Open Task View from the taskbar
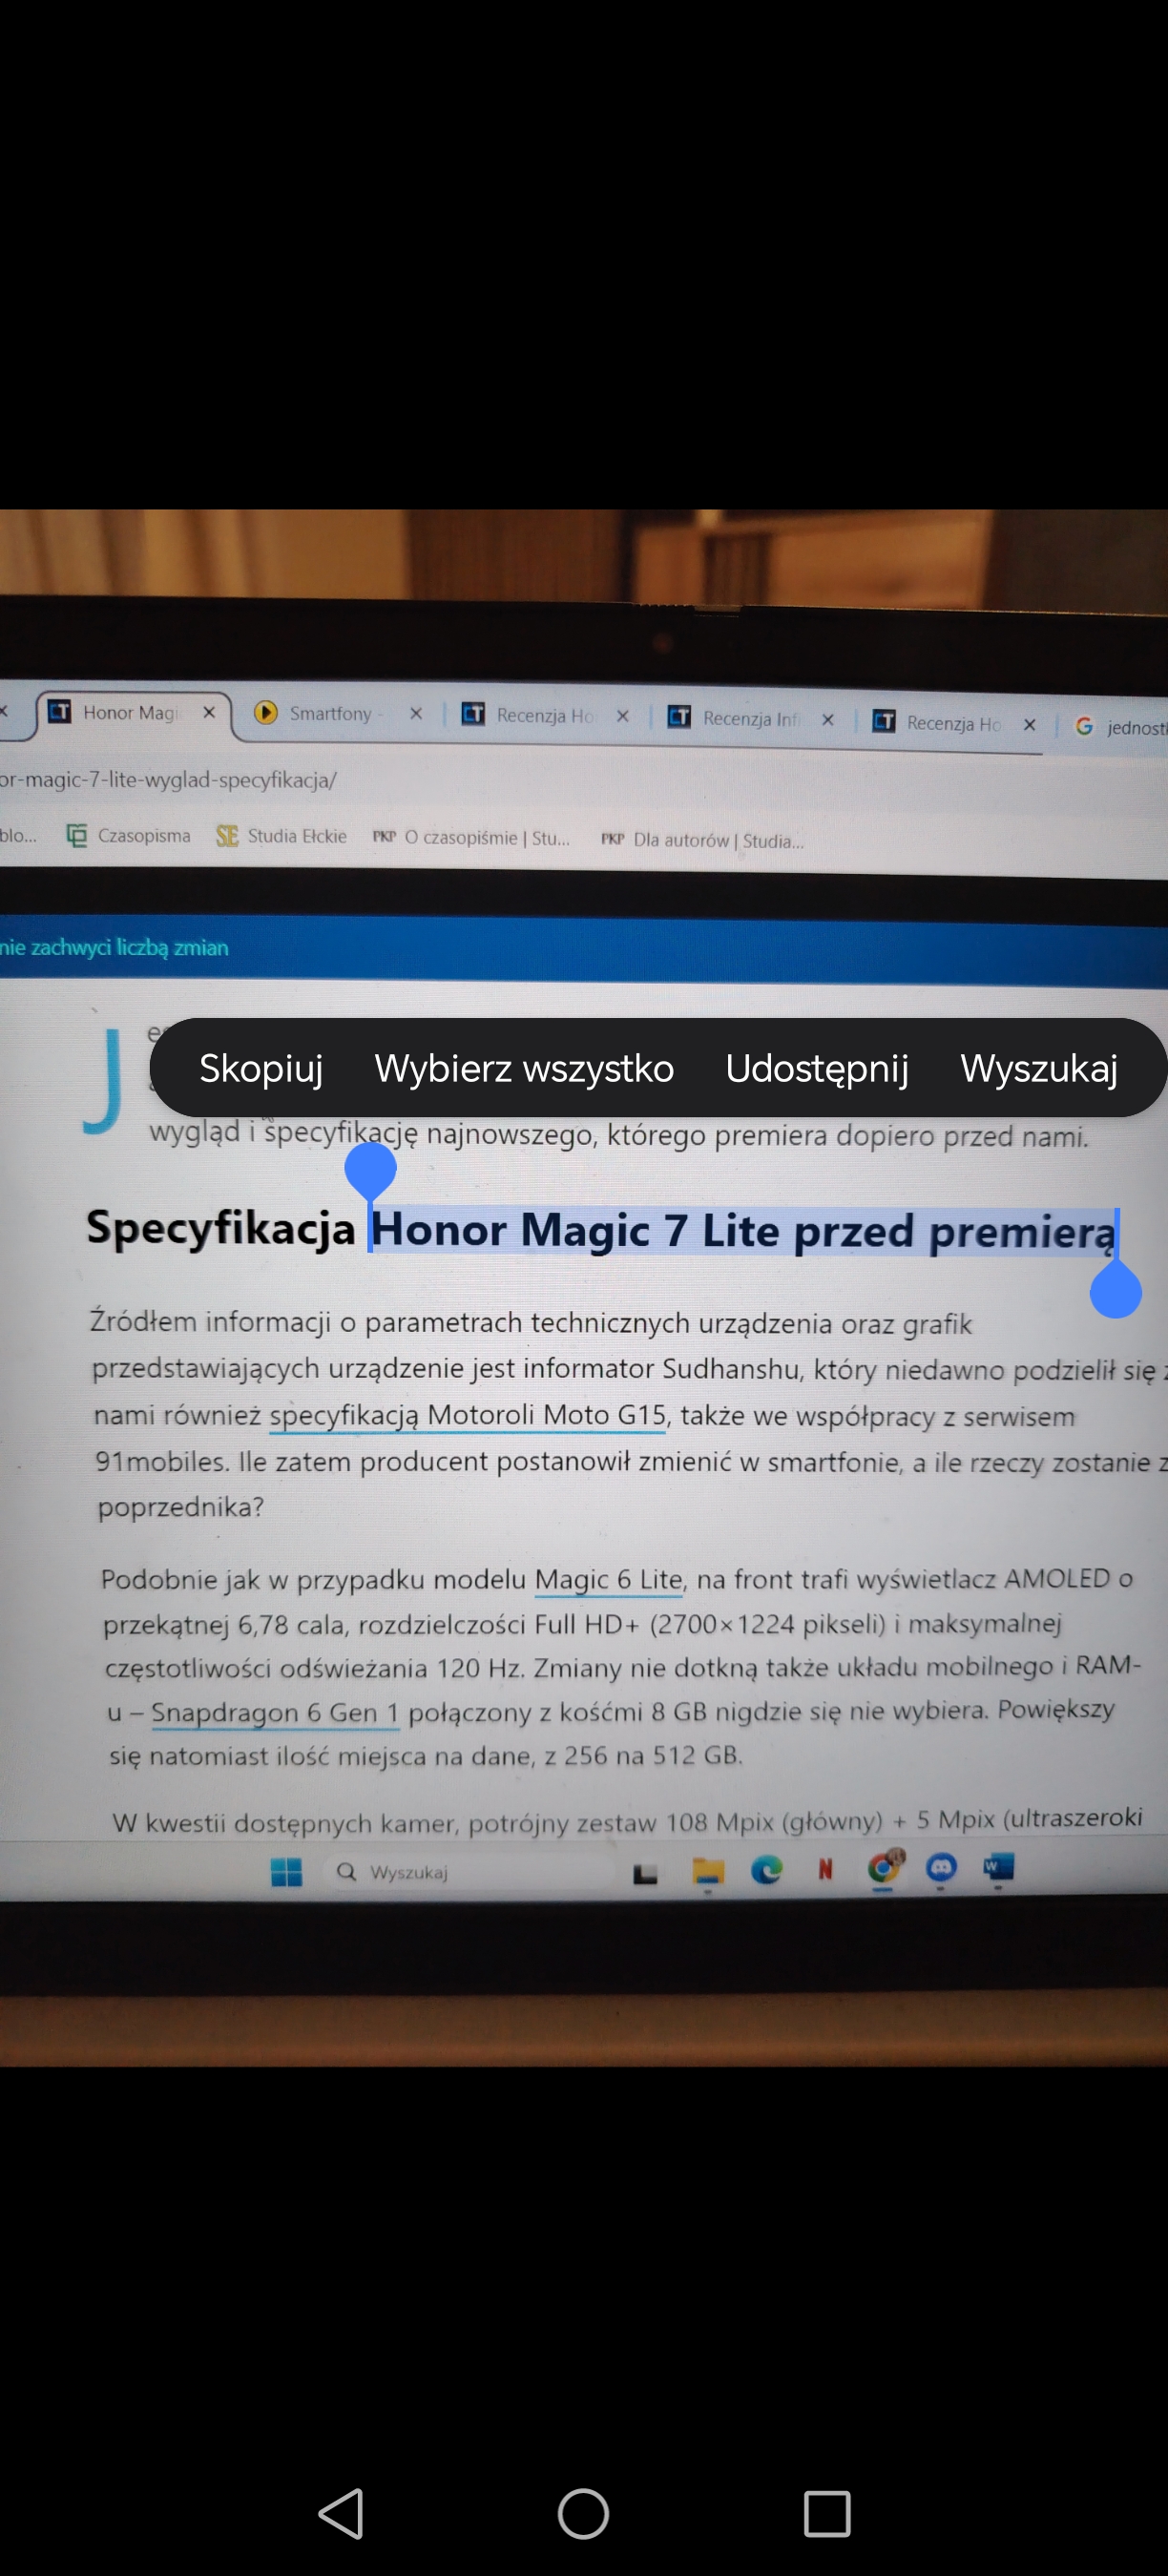1168x2576 pixels. click(x=645, y=1873)
